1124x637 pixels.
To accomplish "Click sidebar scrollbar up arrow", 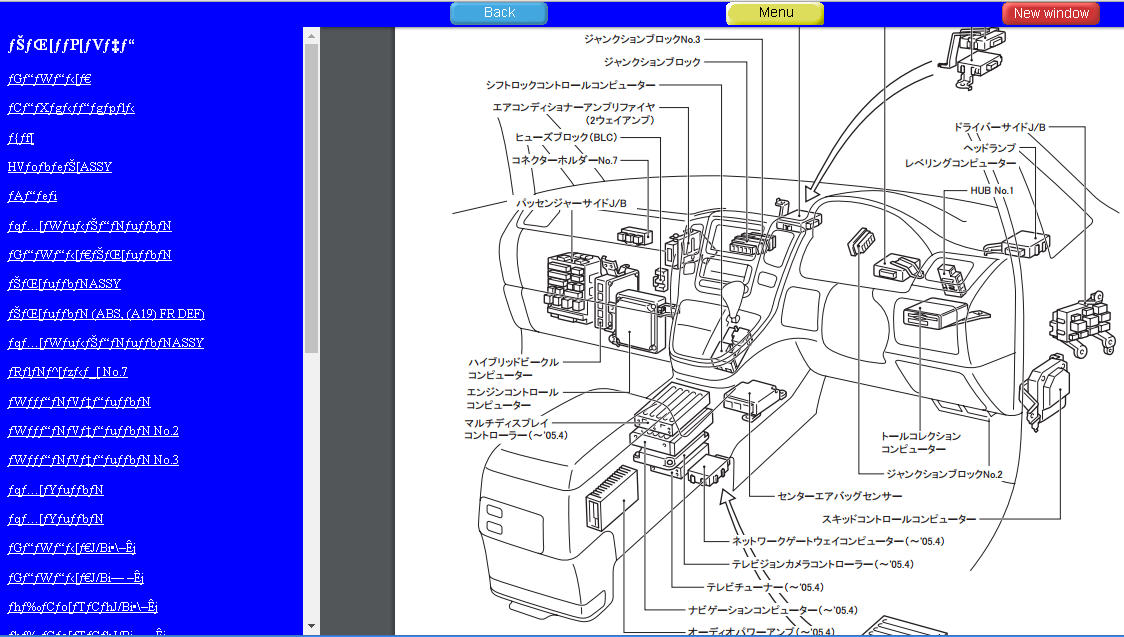I will (x=311, y=34).
